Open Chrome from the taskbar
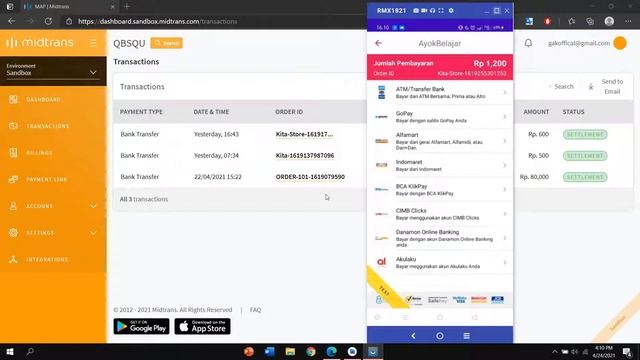 (x=311, y=351)
